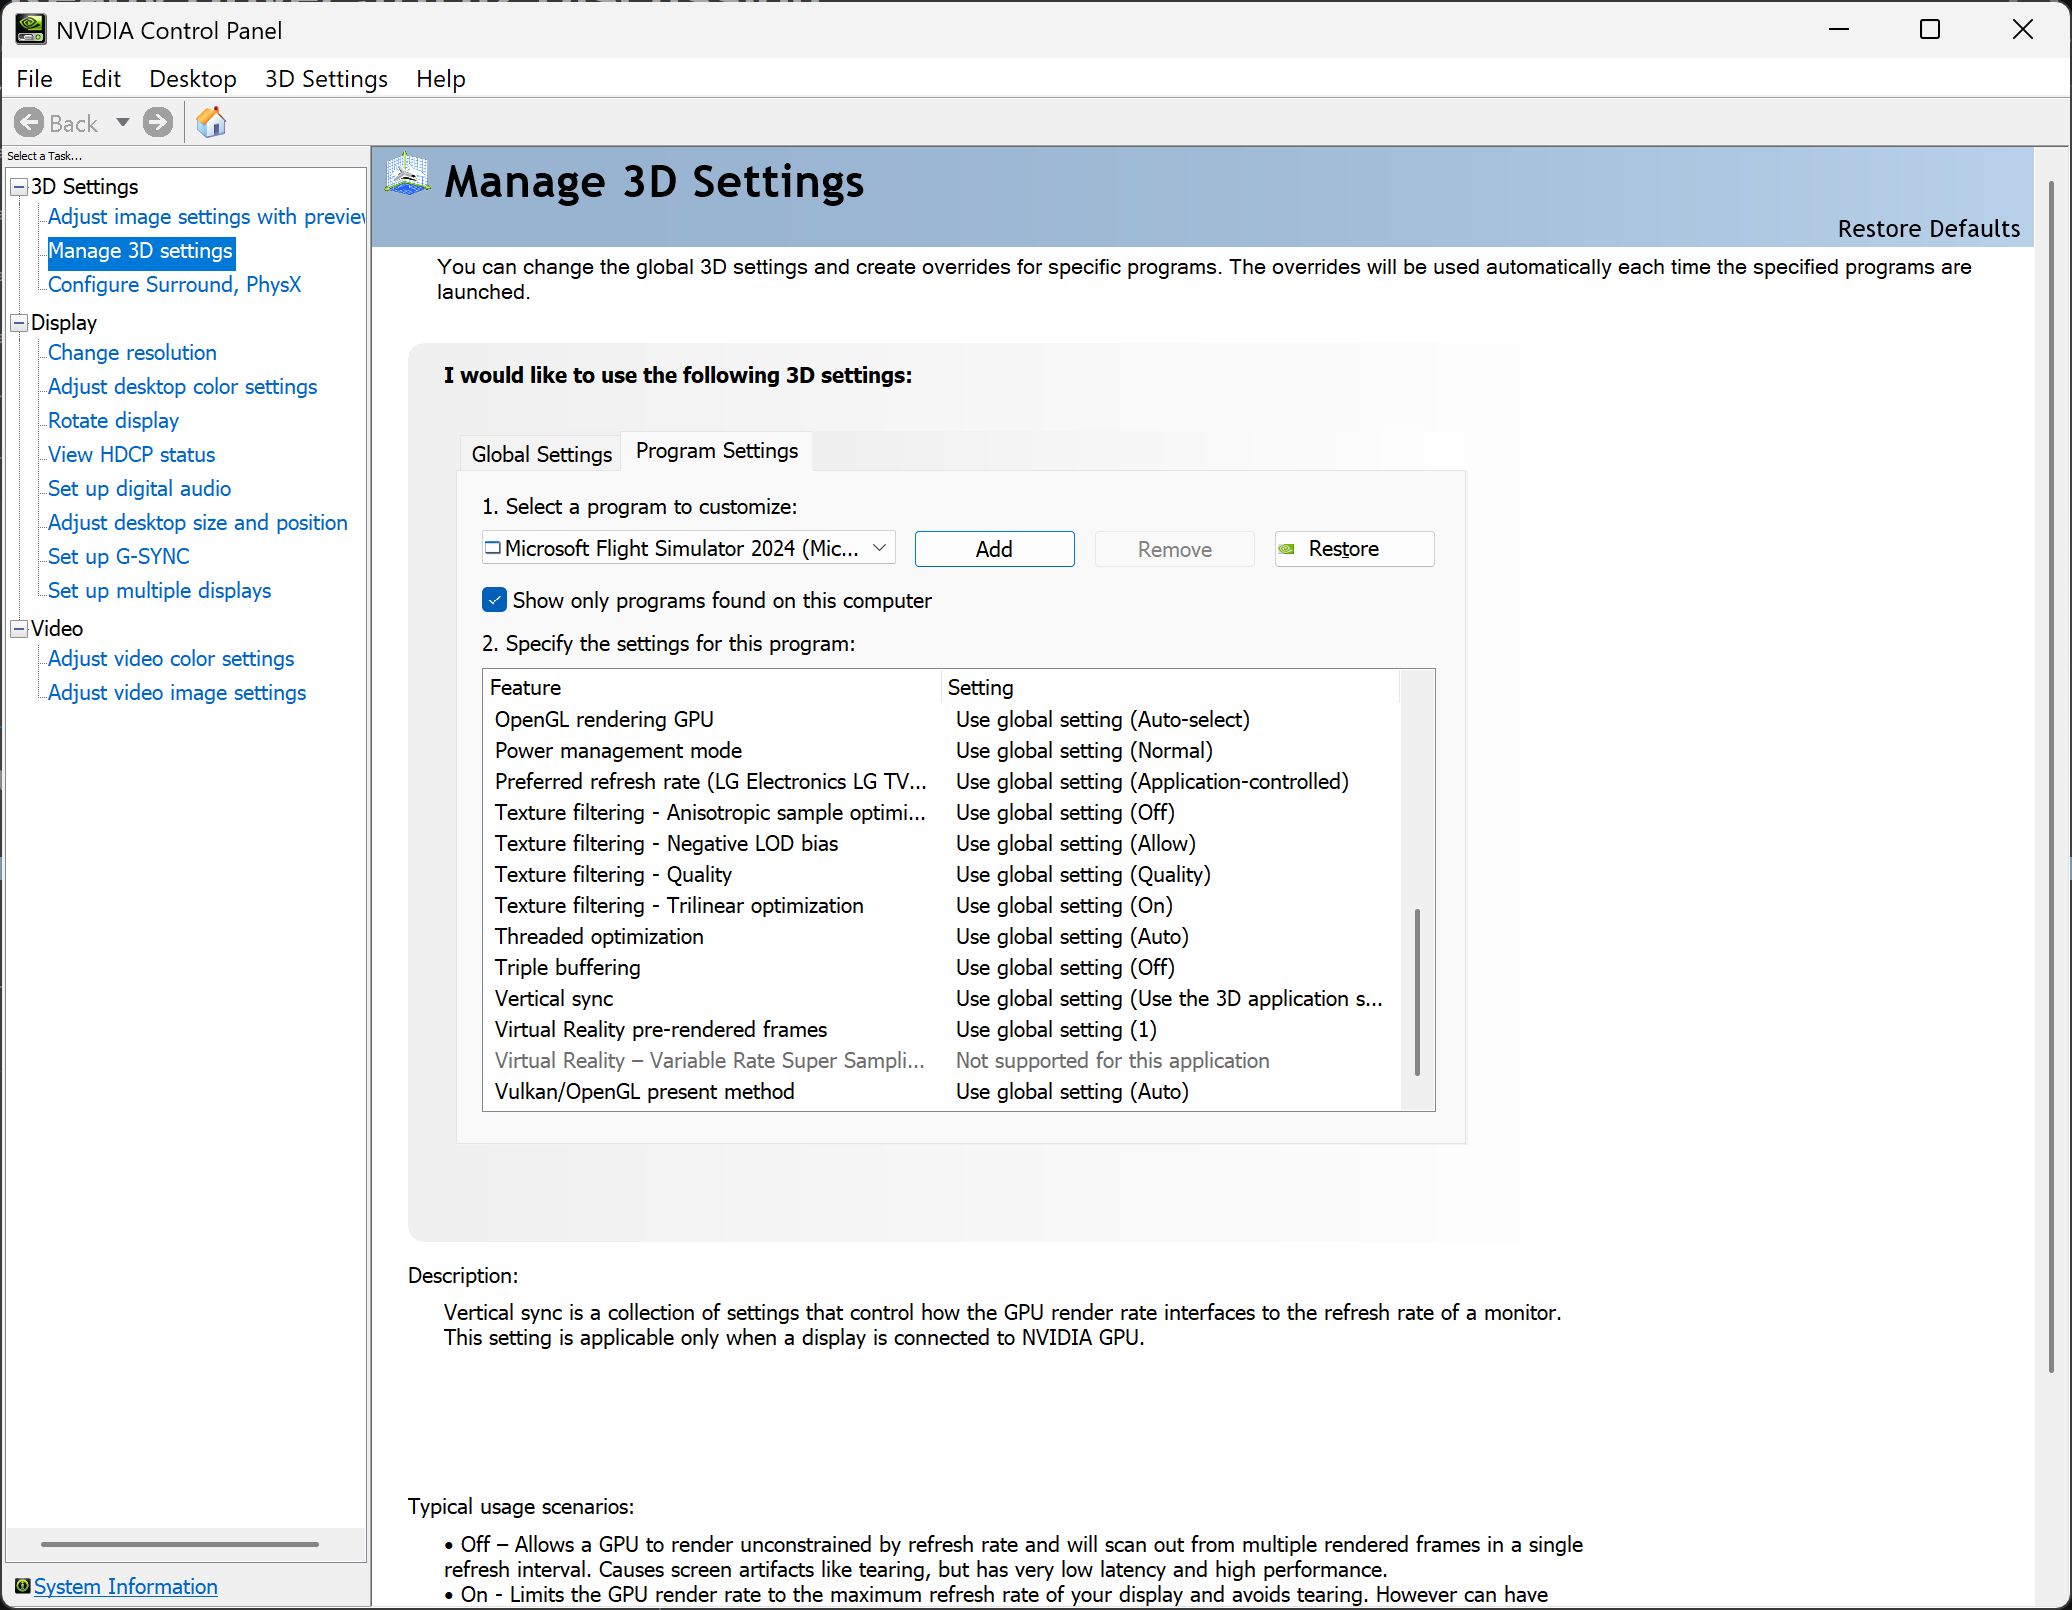Image resolution: width=2072 pixels, height=1610 pixels.
Task: Select Manage 3D settings in tree
Action: [x=141, y=251]
